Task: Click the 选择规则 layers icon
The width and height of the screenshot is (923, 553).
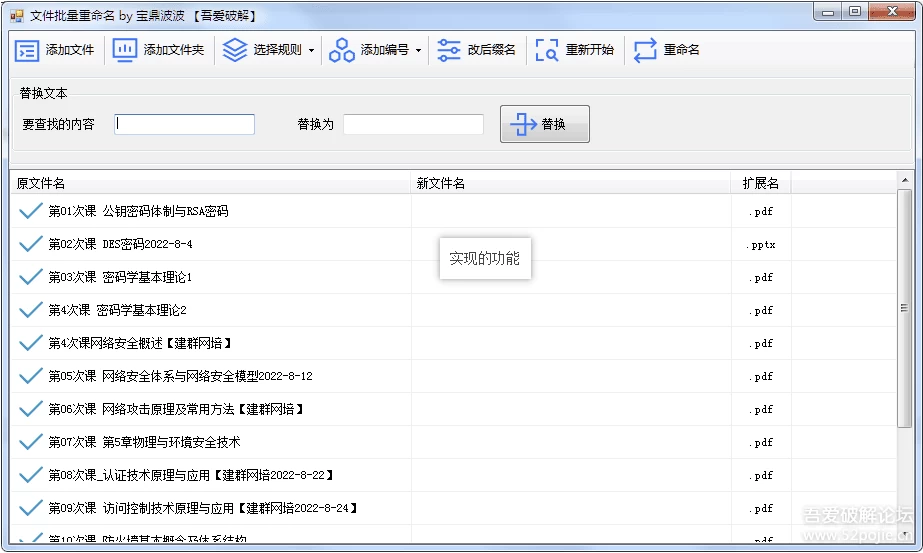Action: 234,50
